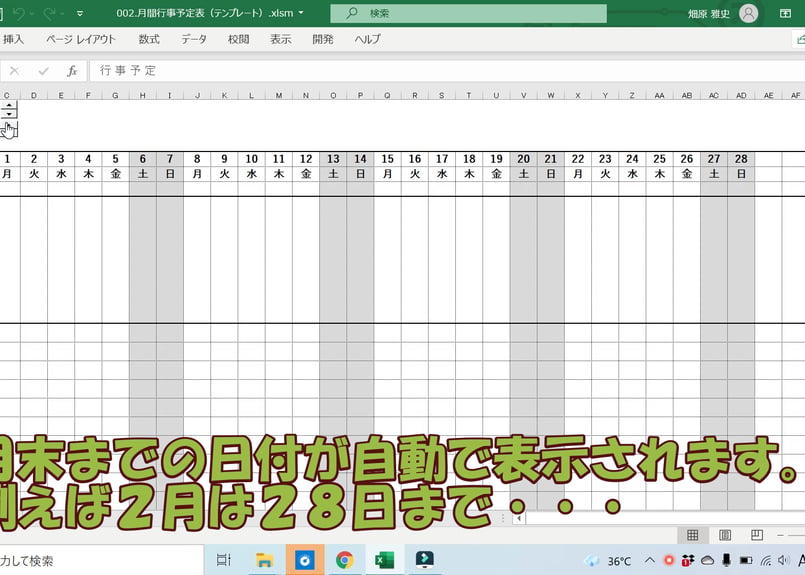
Task: Select weekday cell under date 10
Action: pos(252,174)
